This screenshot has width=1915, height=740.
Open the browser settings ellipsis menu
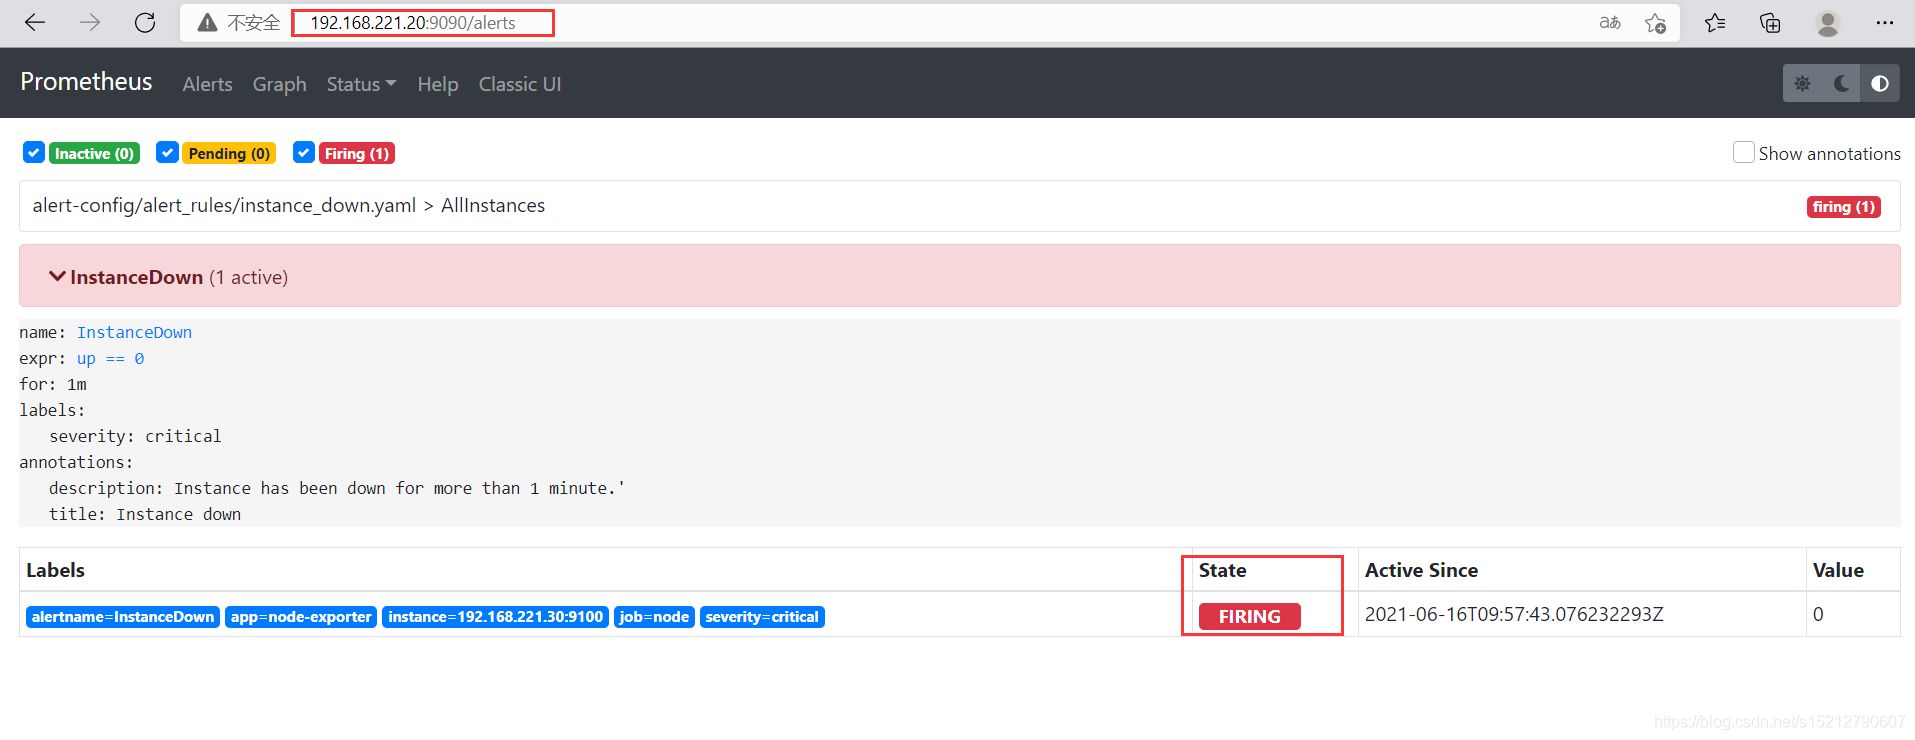[1885, 22]
